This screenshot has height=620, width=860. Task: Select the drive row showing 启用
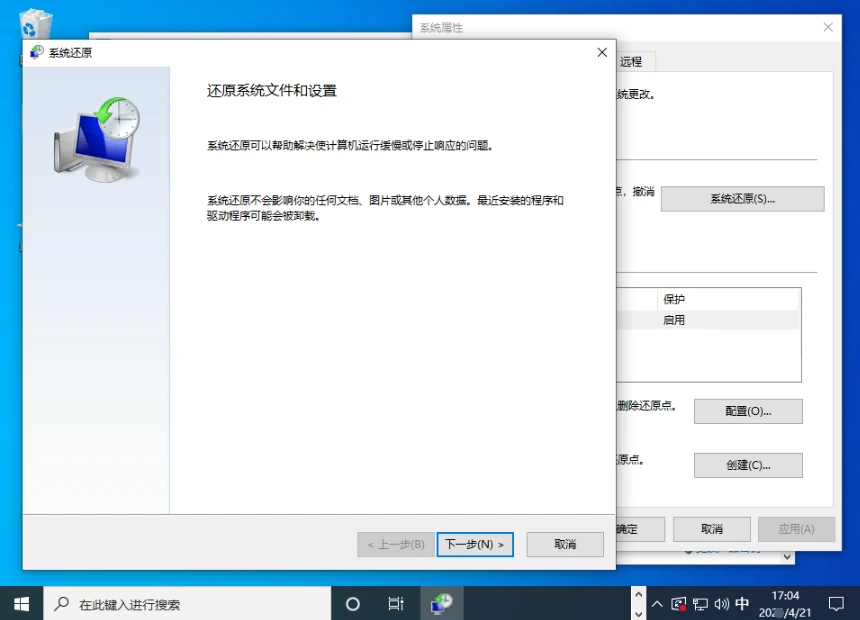tap(708, 320)
